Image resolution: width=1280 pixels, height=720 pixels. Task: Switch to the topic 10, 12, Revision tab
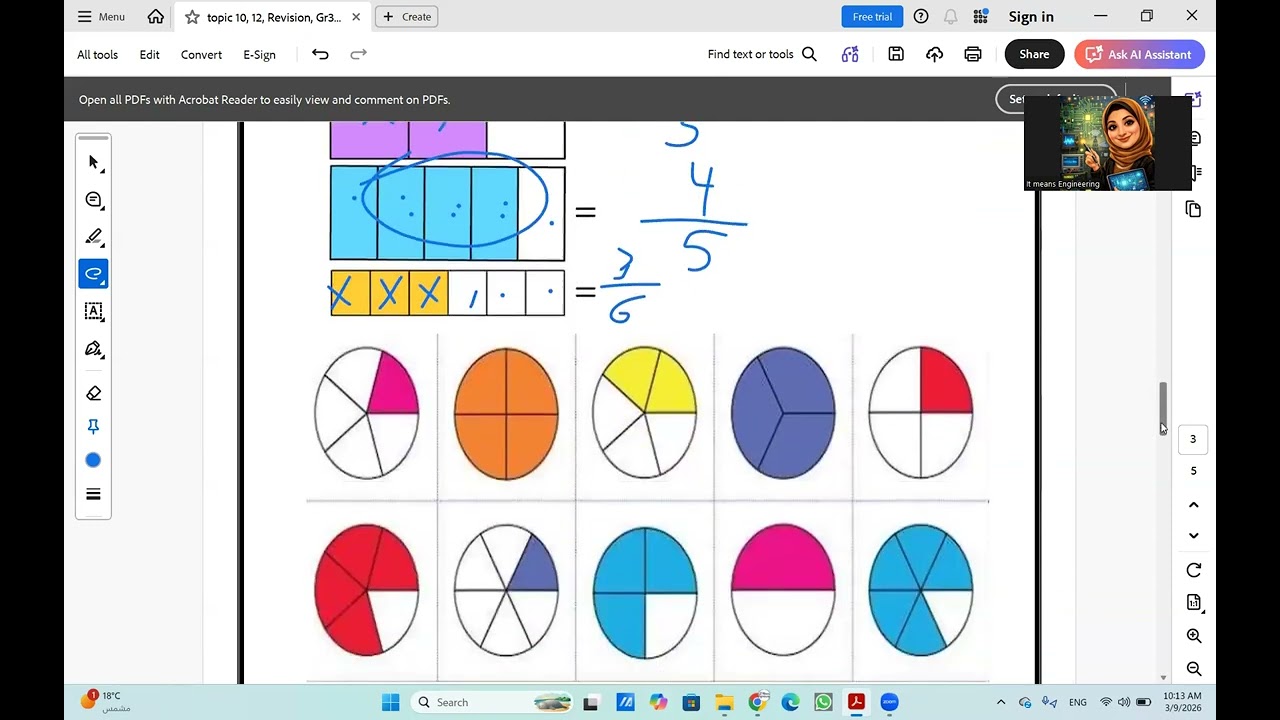tap(273, 17)
